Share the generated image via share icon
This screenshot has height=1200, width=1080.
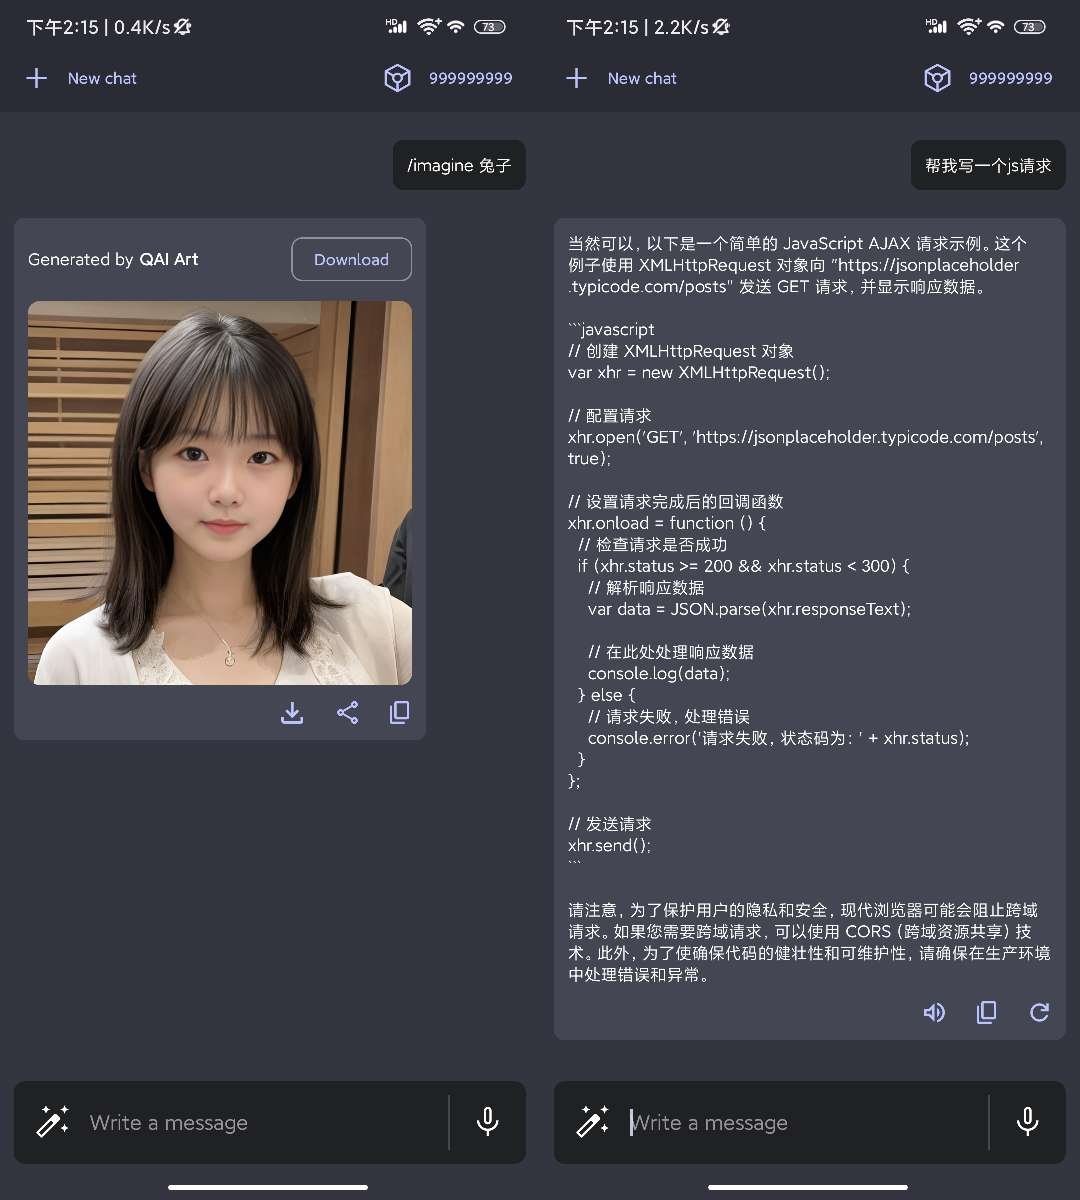click(347, 713)
